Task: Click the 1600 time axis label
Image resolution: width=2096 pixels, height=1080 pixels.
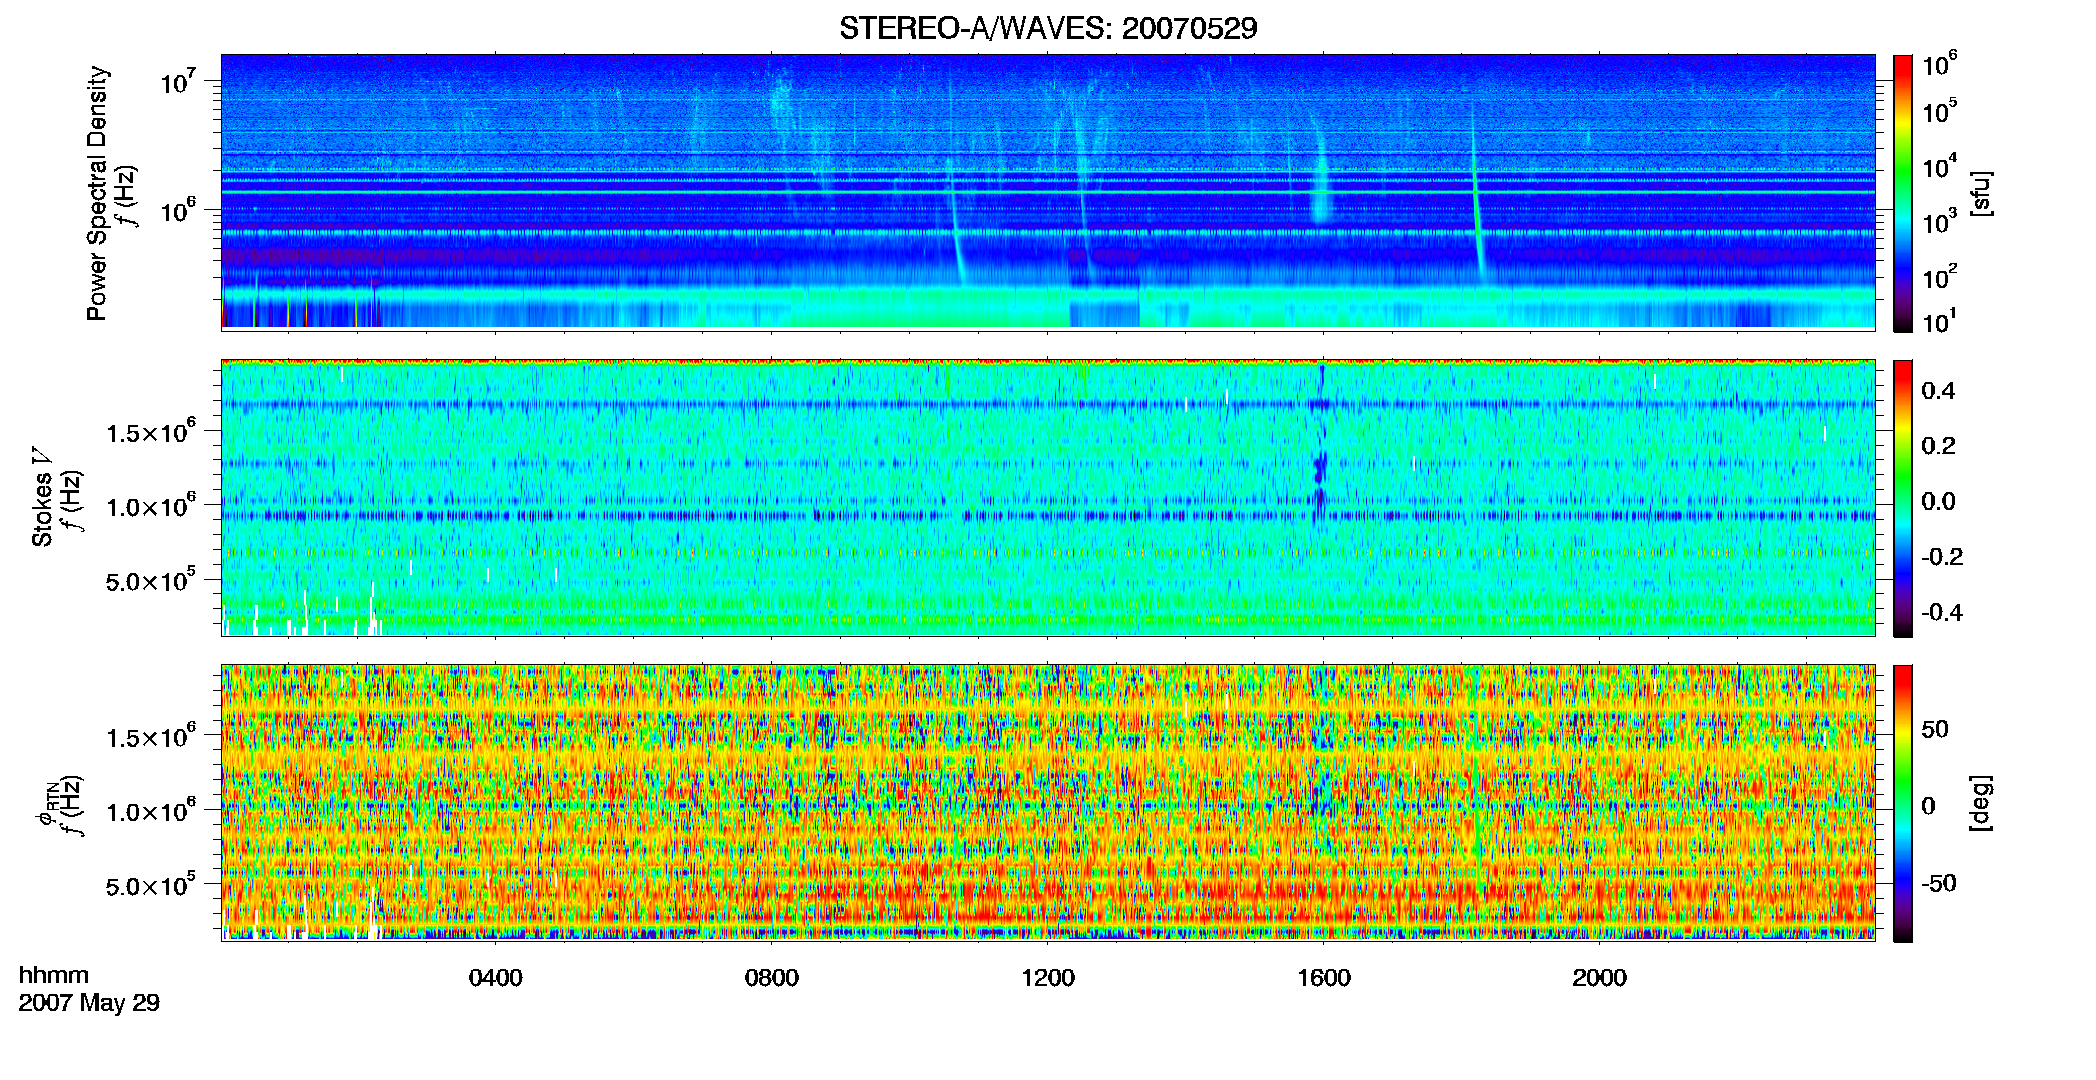Action: tap(1324, 978)
